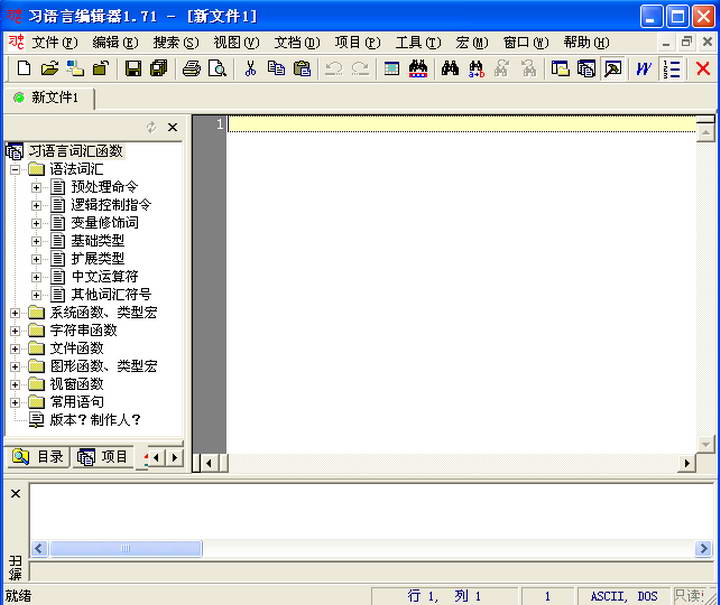Expand the 变量修饰词 node
Image resolution: width=720 pixels, height=605 pixels.
click(36, 223)
